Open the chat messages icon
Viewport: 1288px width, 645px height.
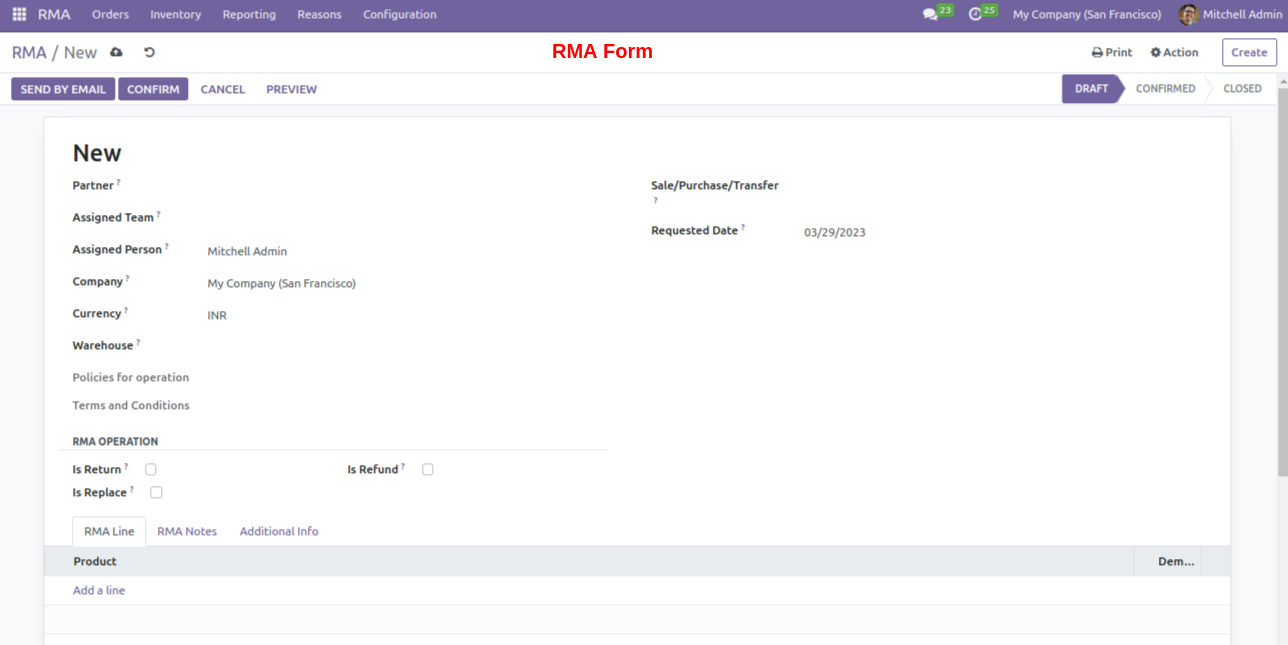[930, 14]
